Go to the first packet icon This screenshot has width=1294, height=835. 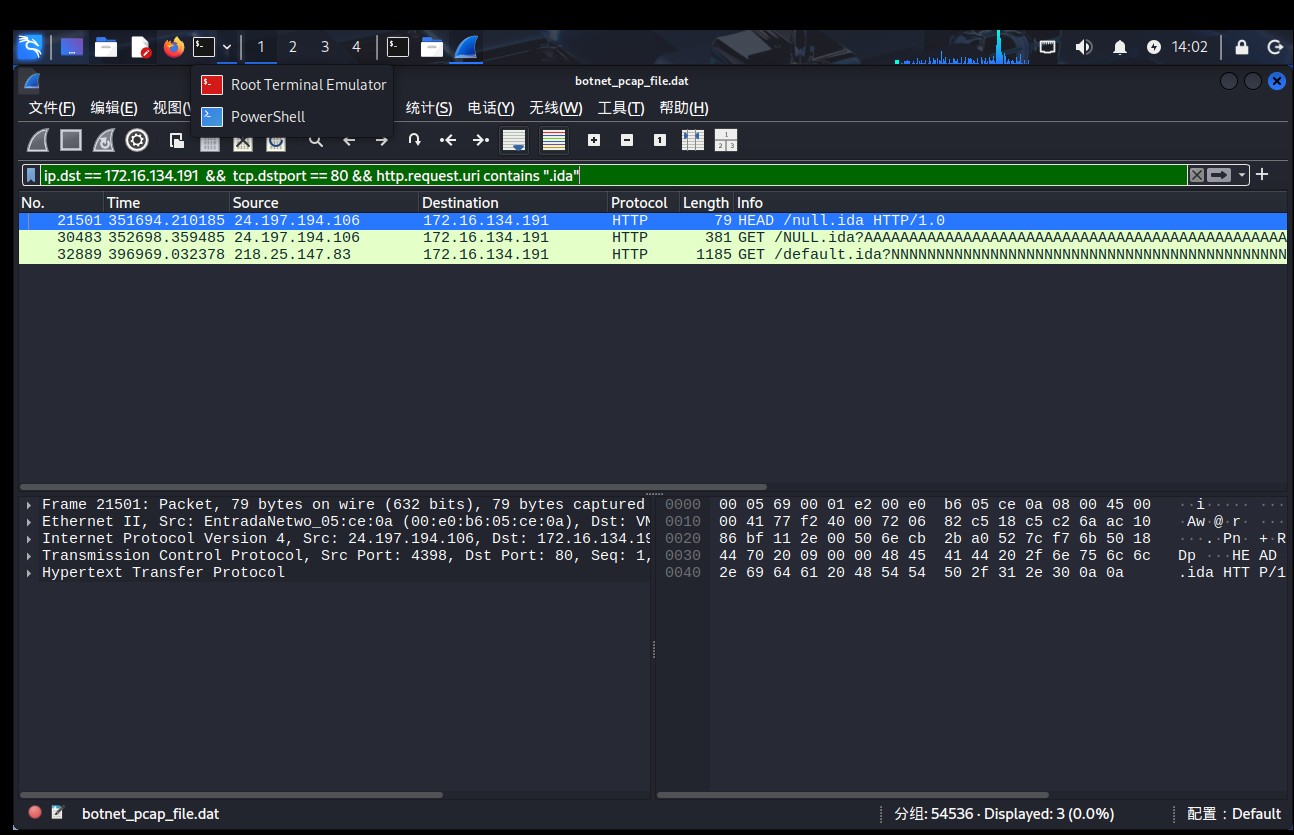[448, 140]
